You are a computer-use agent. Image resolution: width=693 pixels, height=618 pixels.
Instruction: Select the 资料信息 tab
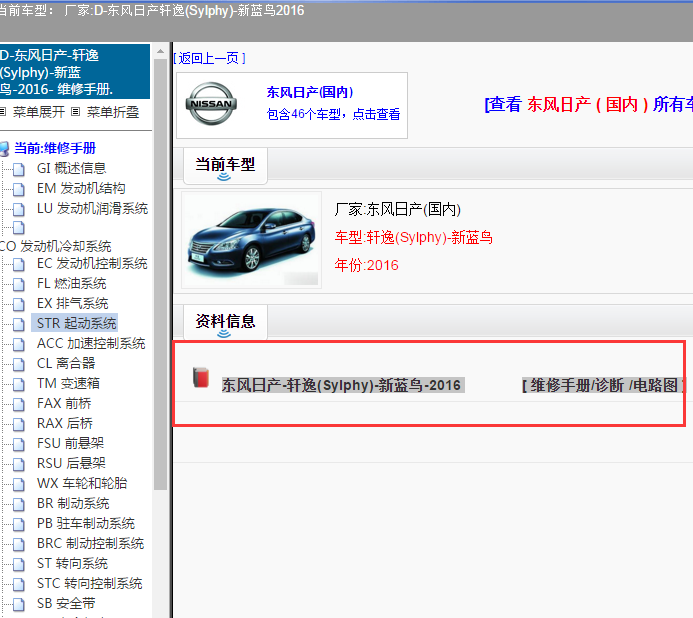[x=225, y=322]
